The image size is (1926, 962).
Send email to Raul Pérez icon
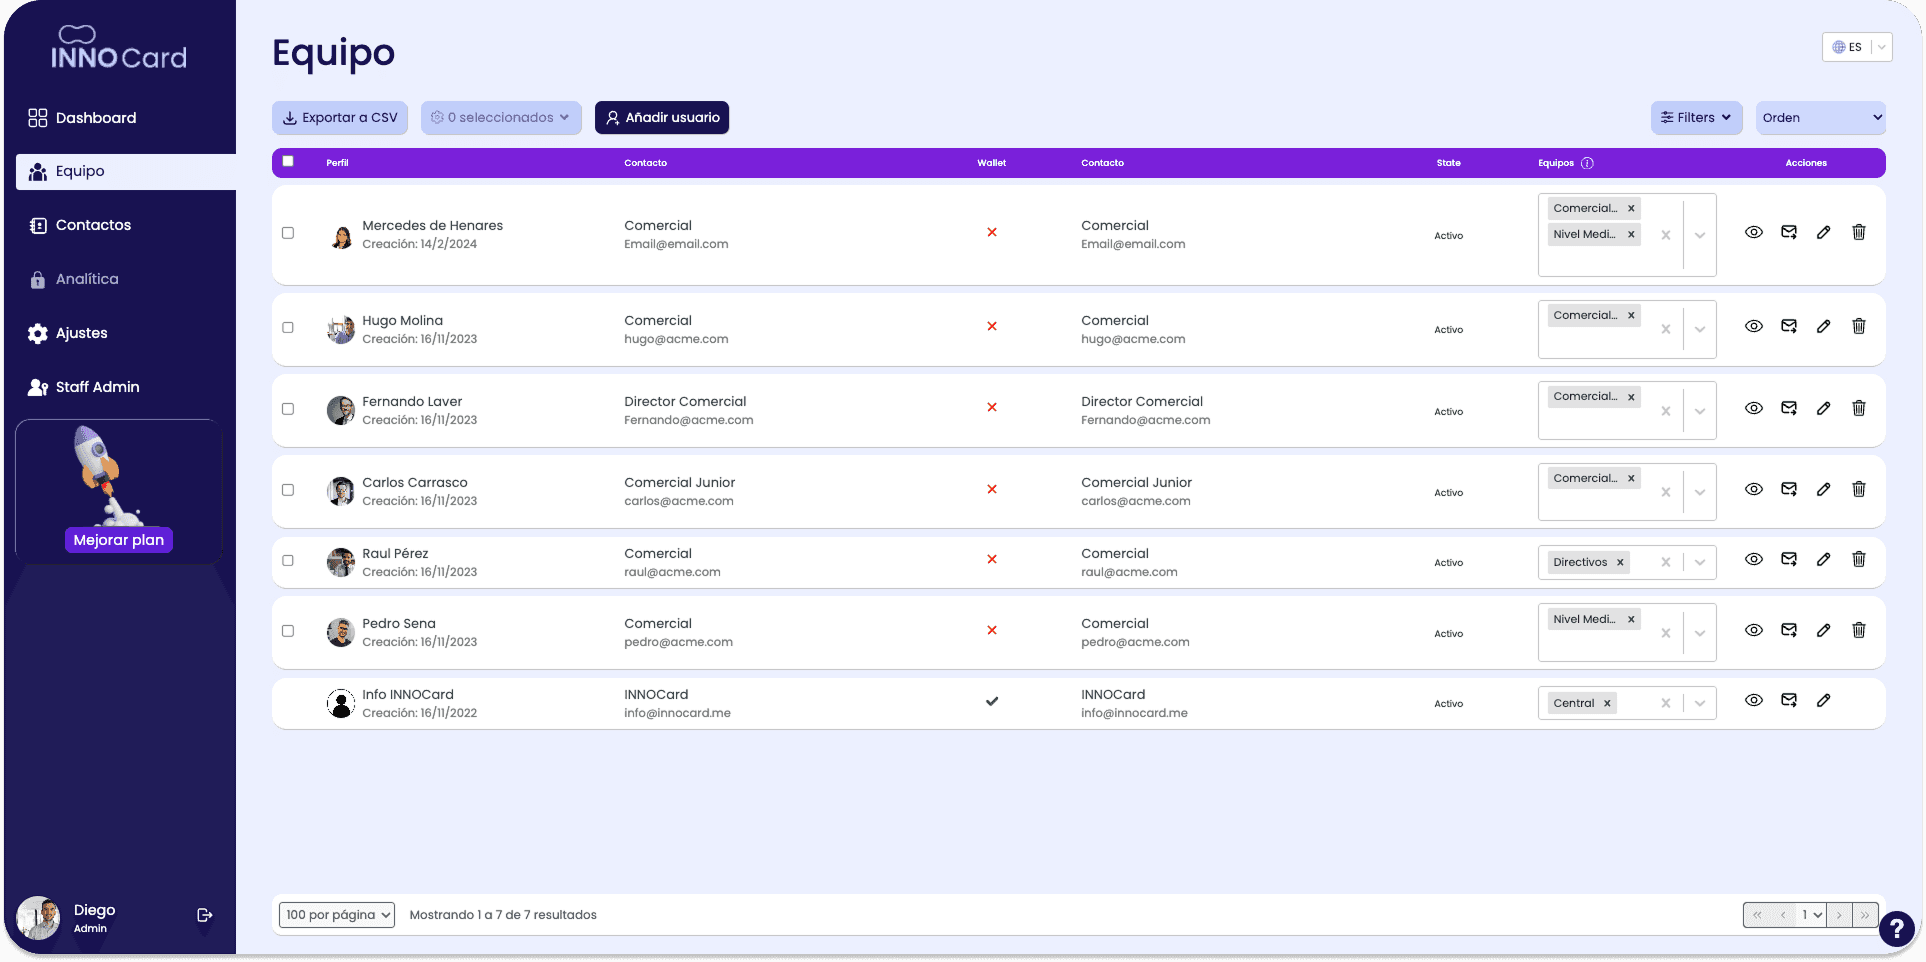tap(1789, 559)
